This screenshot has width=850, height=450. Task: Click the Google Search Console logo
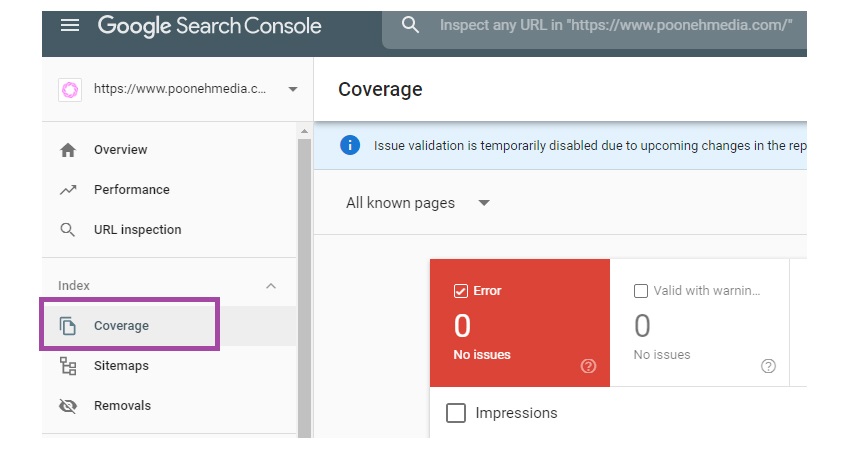point(209,26)
